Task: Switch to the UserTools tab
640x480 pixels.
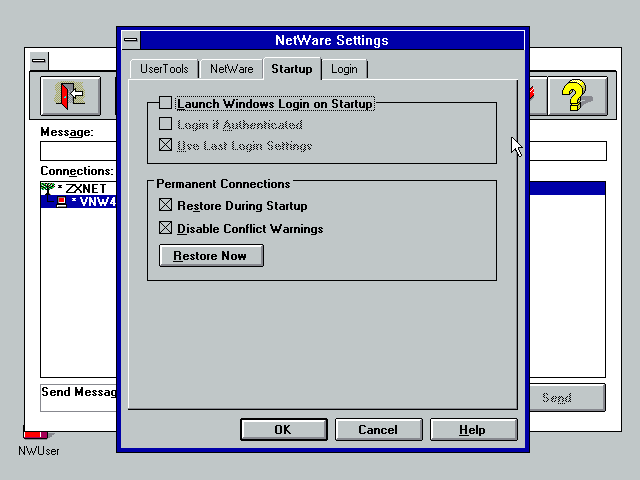Action: [164, 69]
